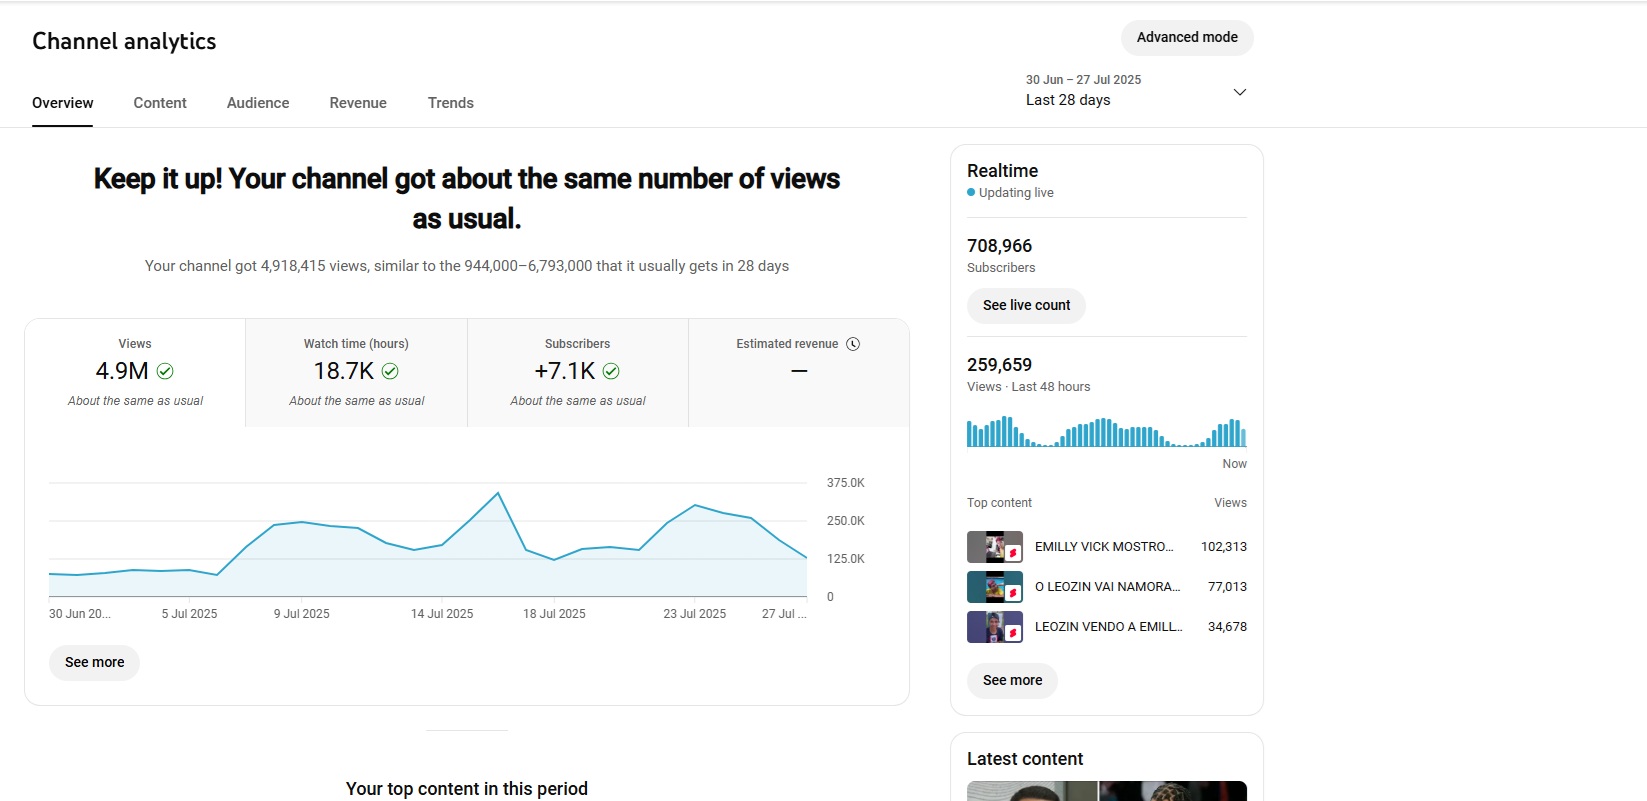Click the green checkmark beside Watch time 18.7K

point(390,371)
